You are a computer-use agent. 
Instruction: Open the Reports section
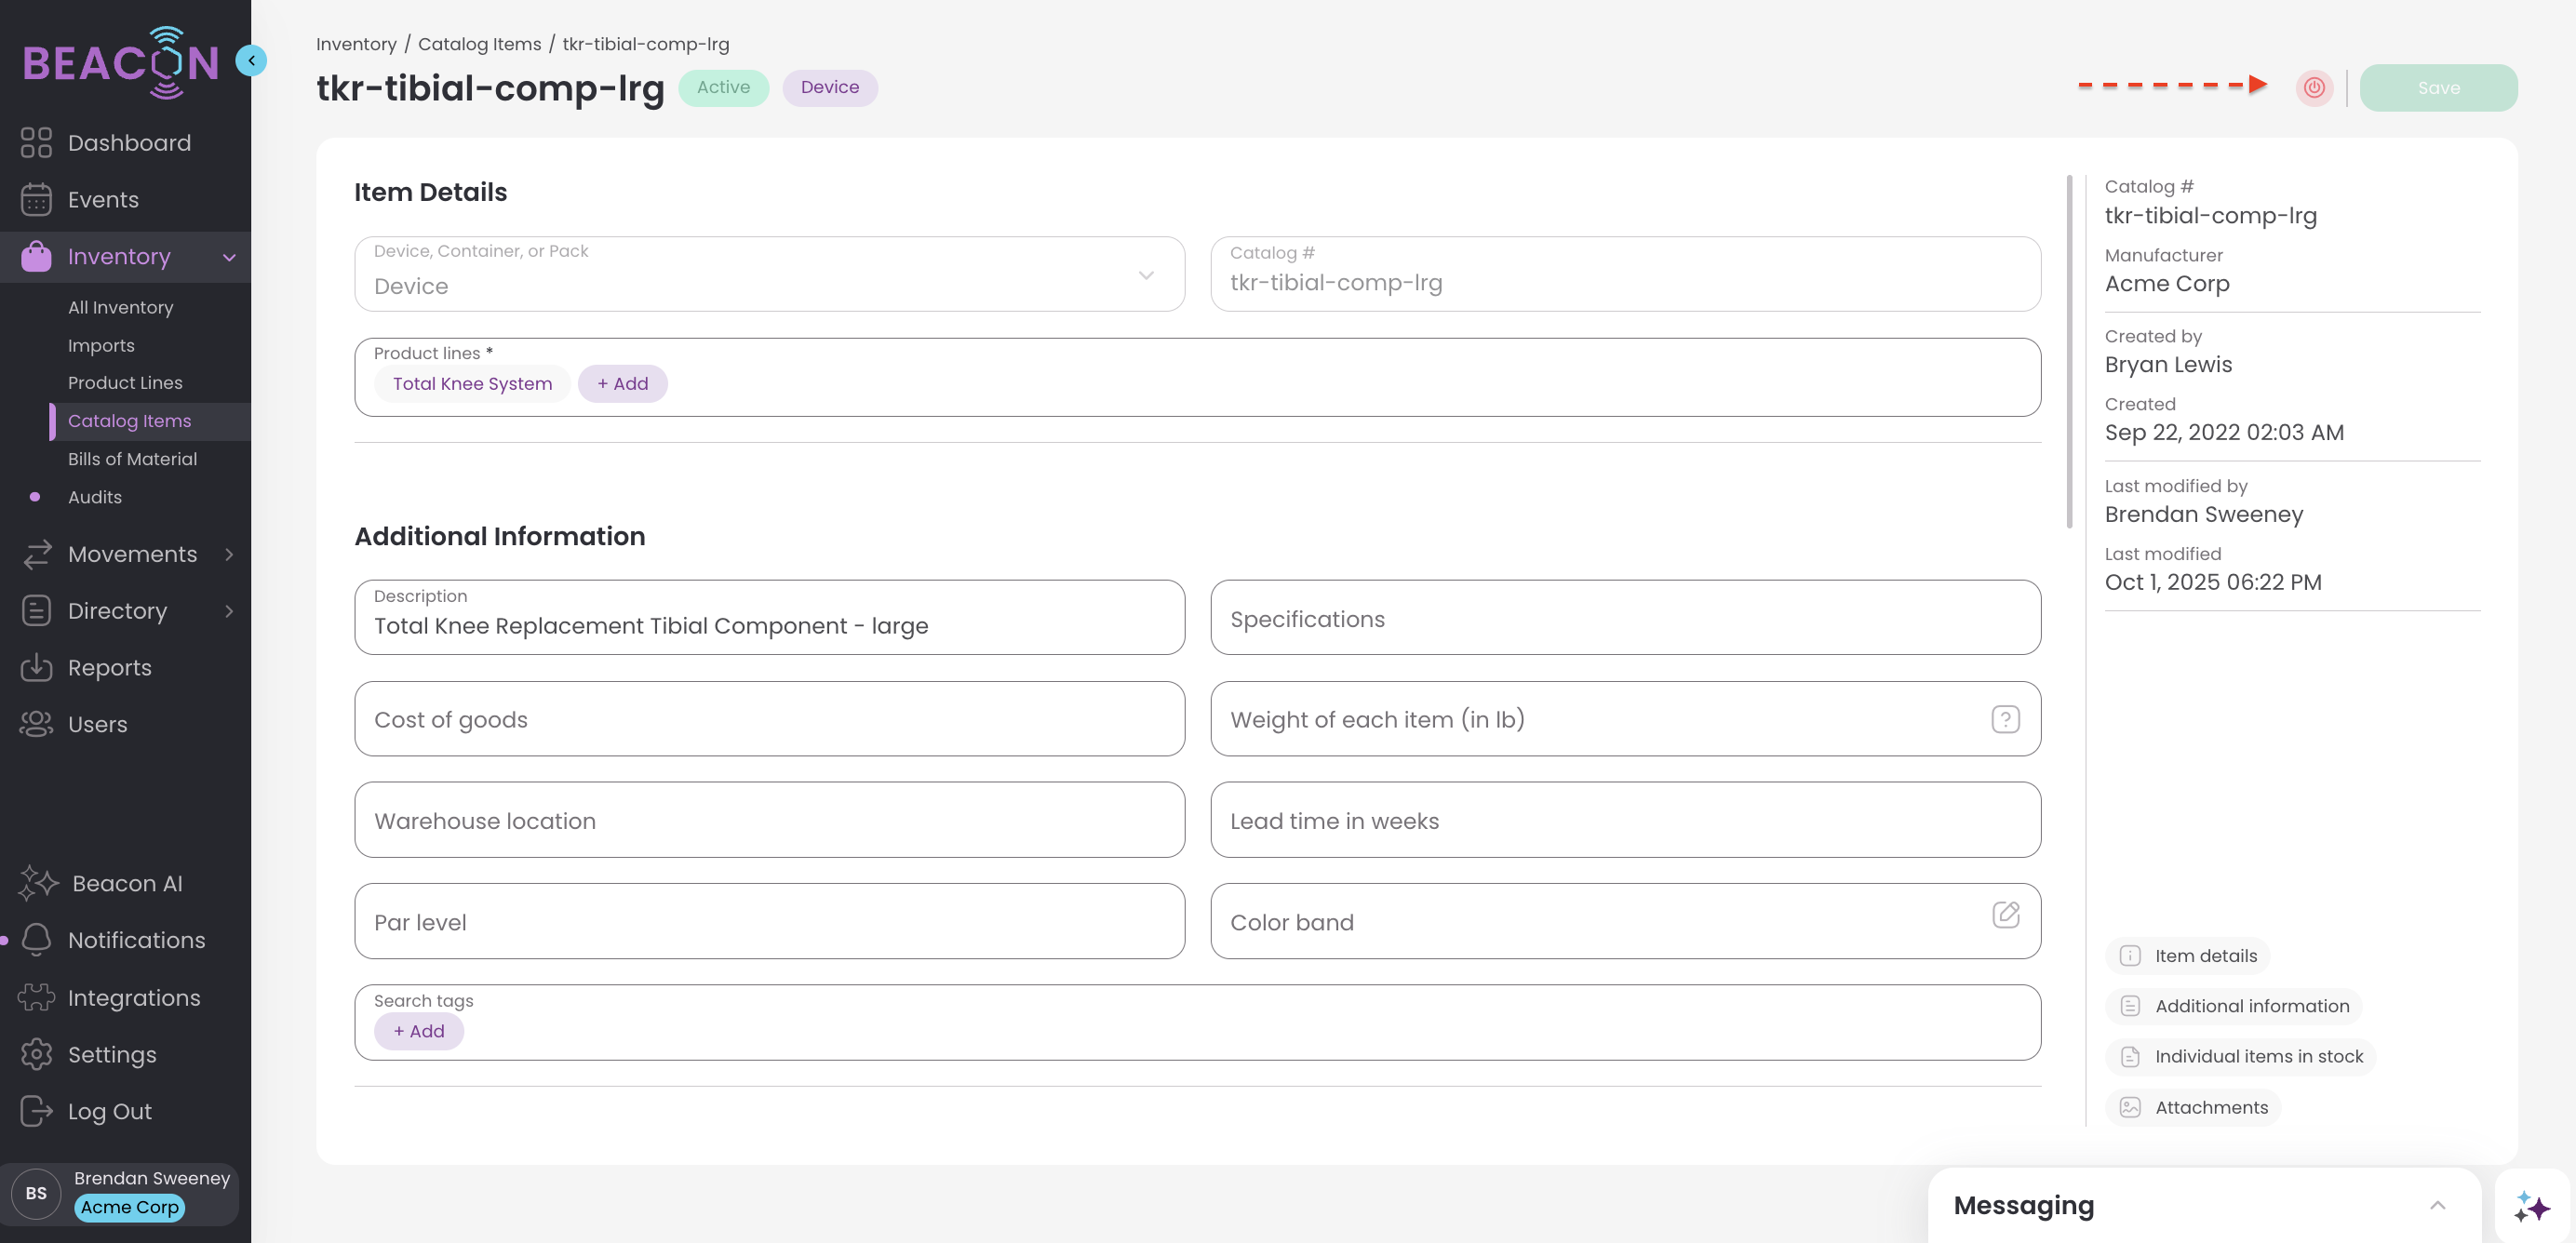(x=109, y=668)
